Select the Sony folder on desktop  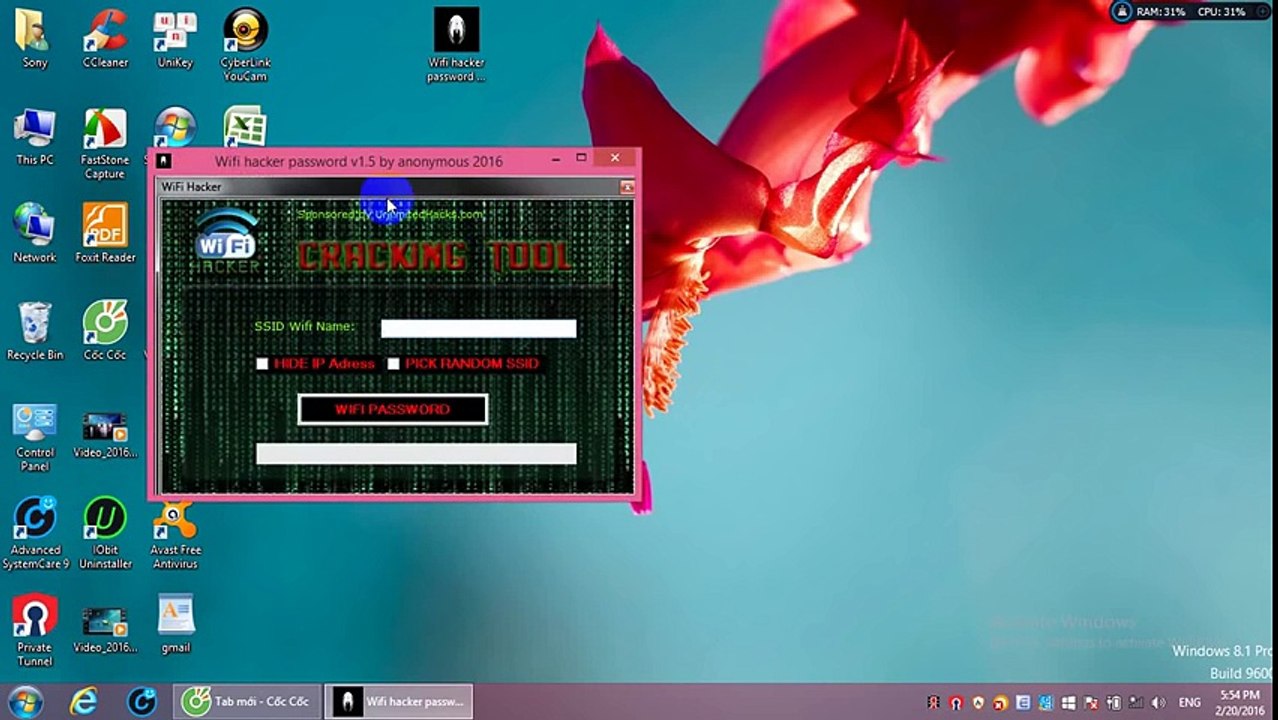35,40
